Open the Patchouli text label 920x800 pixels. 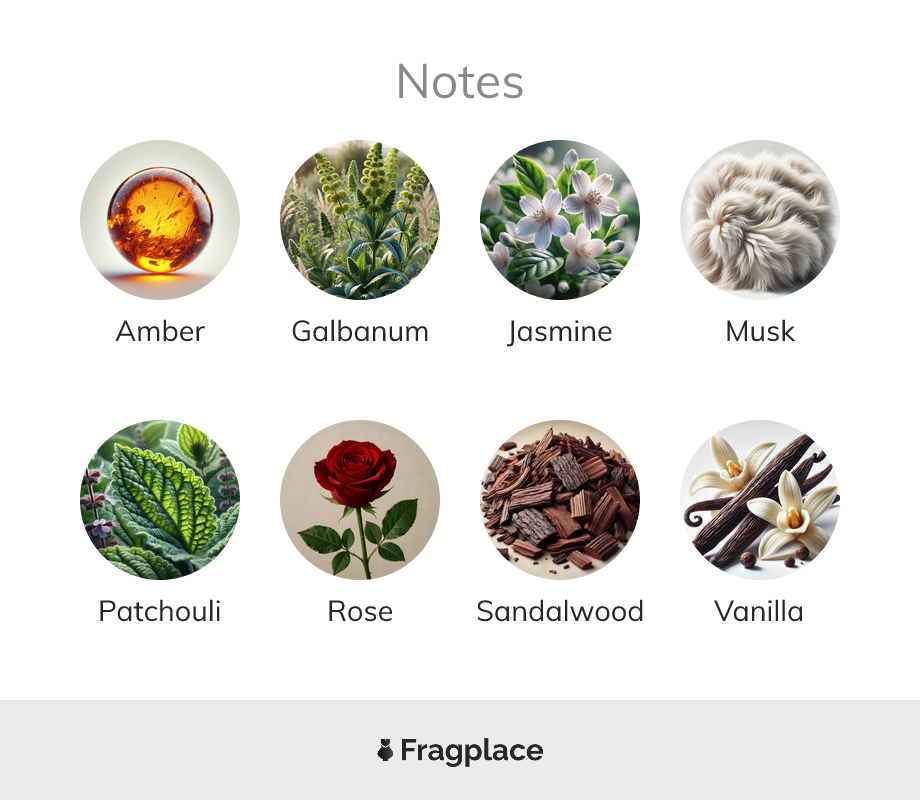(x=160, y=611)
